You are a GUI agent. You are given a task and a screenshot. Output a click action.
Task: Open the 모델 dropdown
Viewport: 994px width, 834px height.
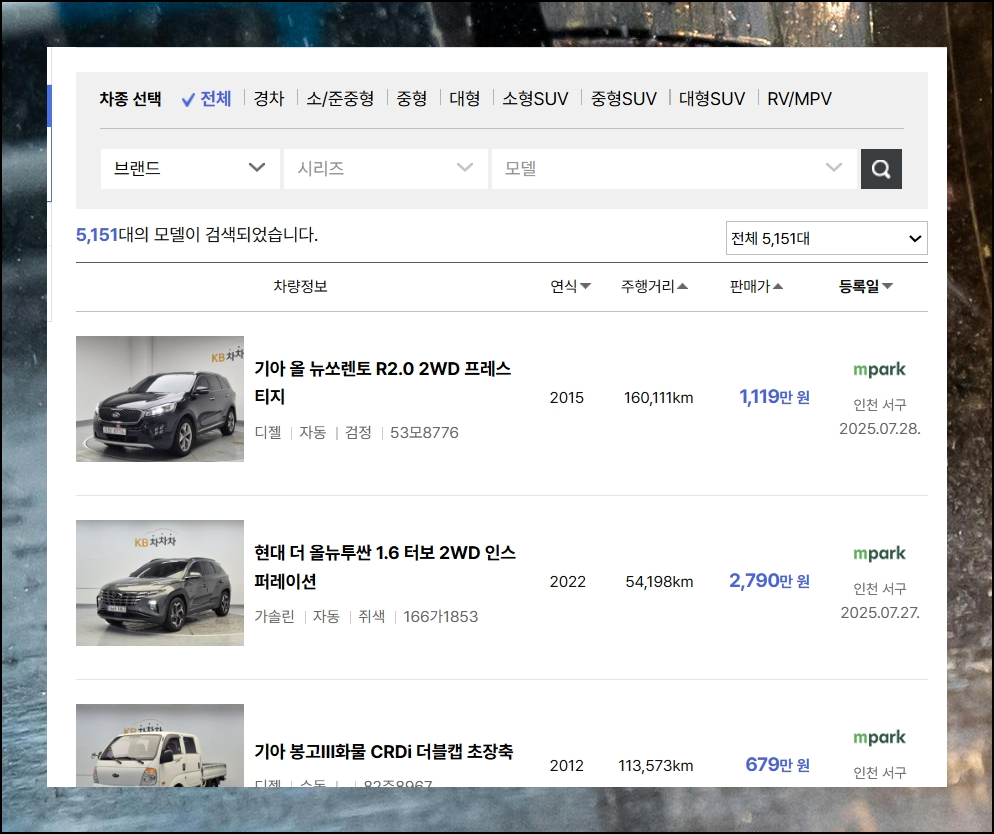(x=674, y=169)
